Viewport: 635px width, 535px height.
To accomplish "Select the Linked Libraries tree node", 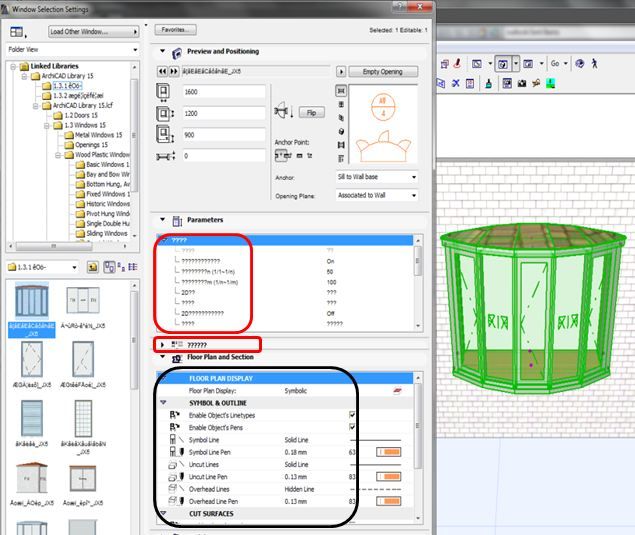I will [54, 66].
